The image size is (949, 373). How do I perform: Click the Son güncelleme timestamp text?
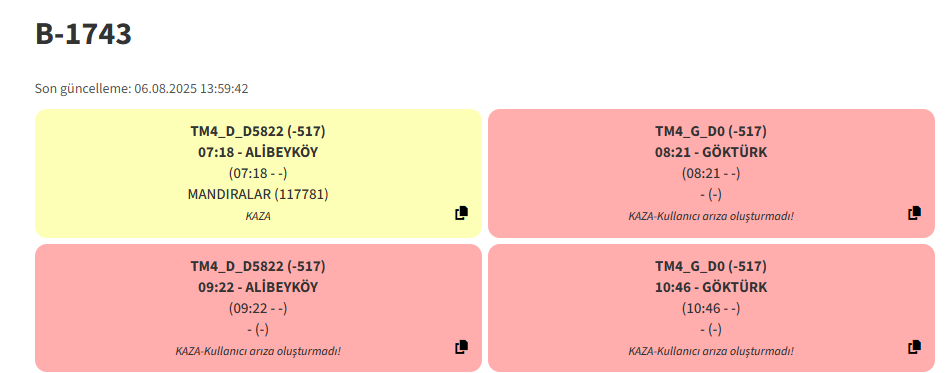pos(142,89)
